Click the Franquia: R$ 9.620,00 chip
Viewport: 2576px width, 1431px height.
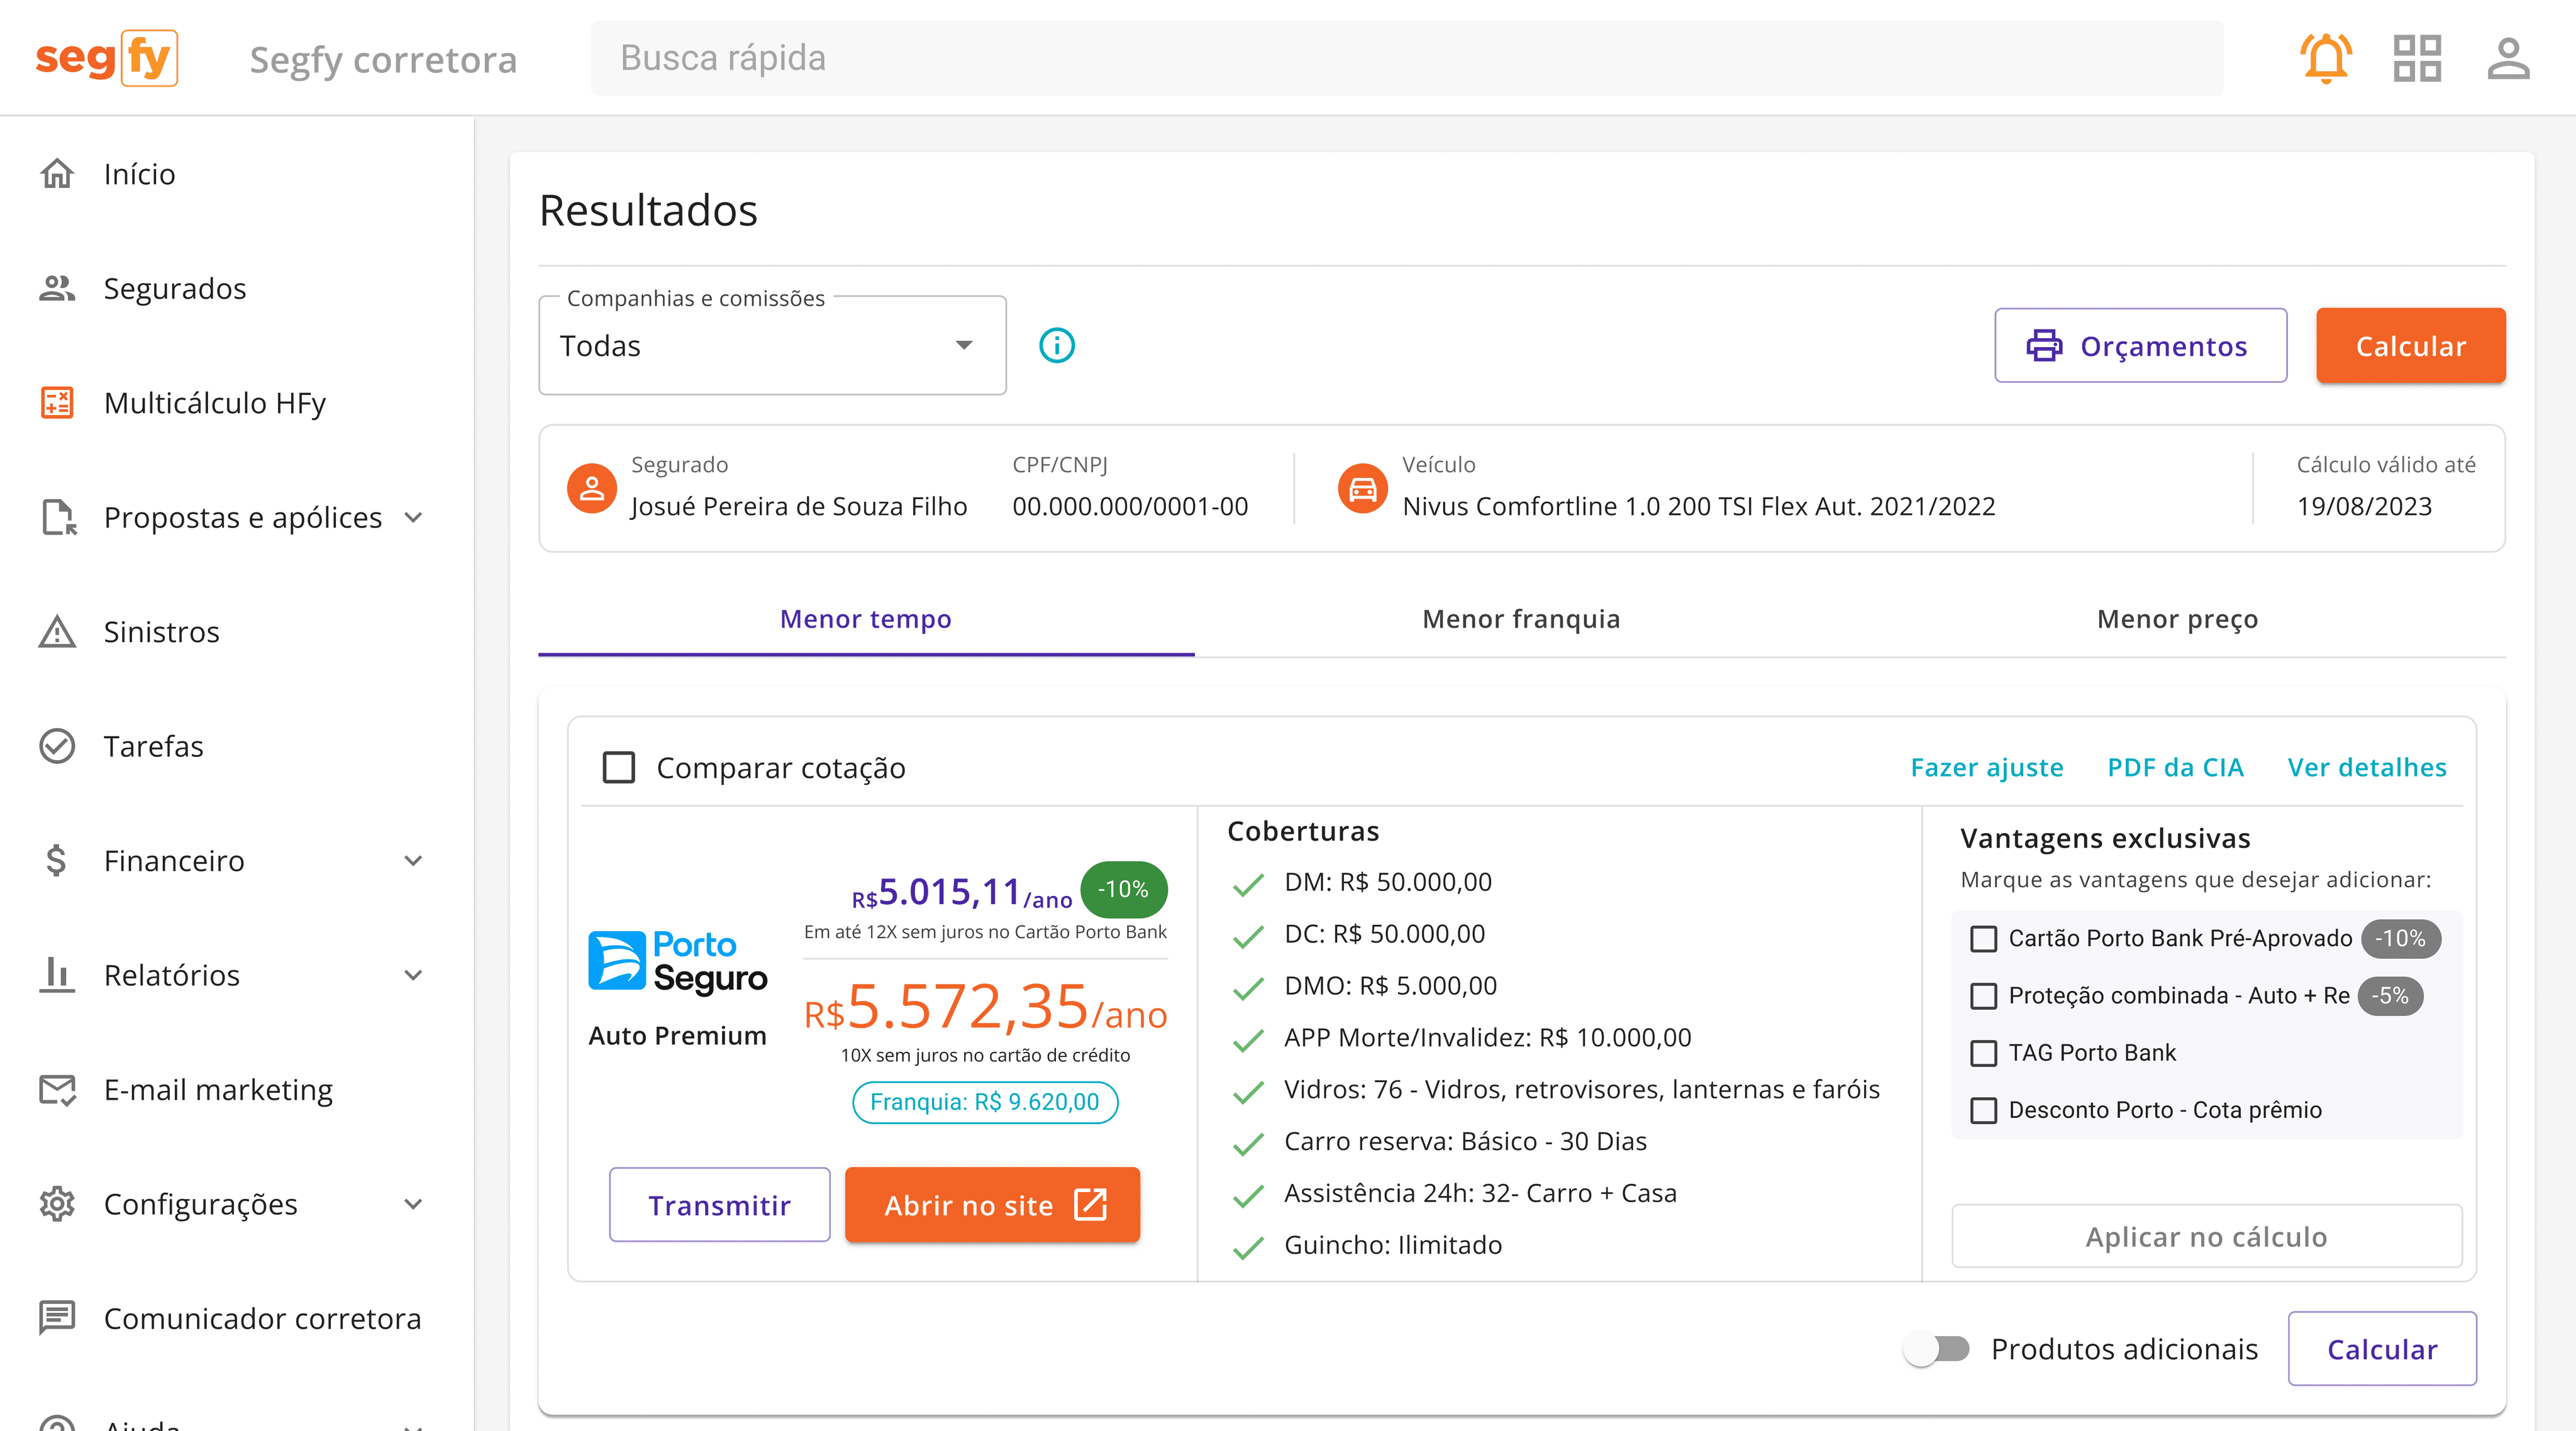pos(985,1102)
